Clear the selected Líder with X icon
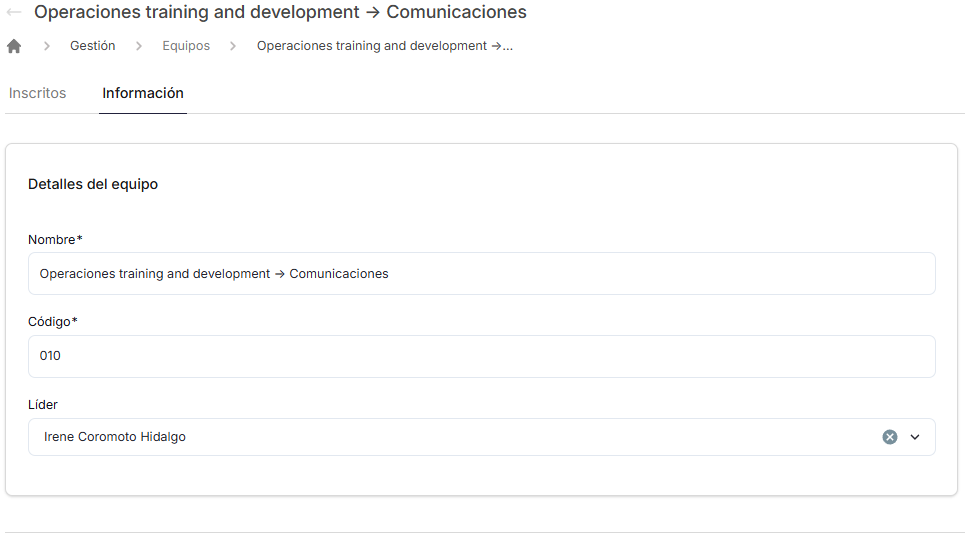Image resolution: width=965 pixels, height=537 pixels. coord(889,437)
